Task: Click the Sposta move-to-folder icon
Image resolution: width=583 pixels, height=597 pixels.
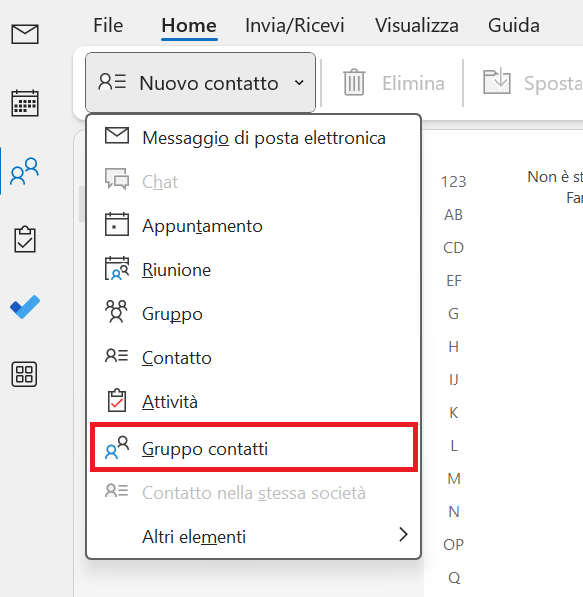Action: (x=497, y=81)
